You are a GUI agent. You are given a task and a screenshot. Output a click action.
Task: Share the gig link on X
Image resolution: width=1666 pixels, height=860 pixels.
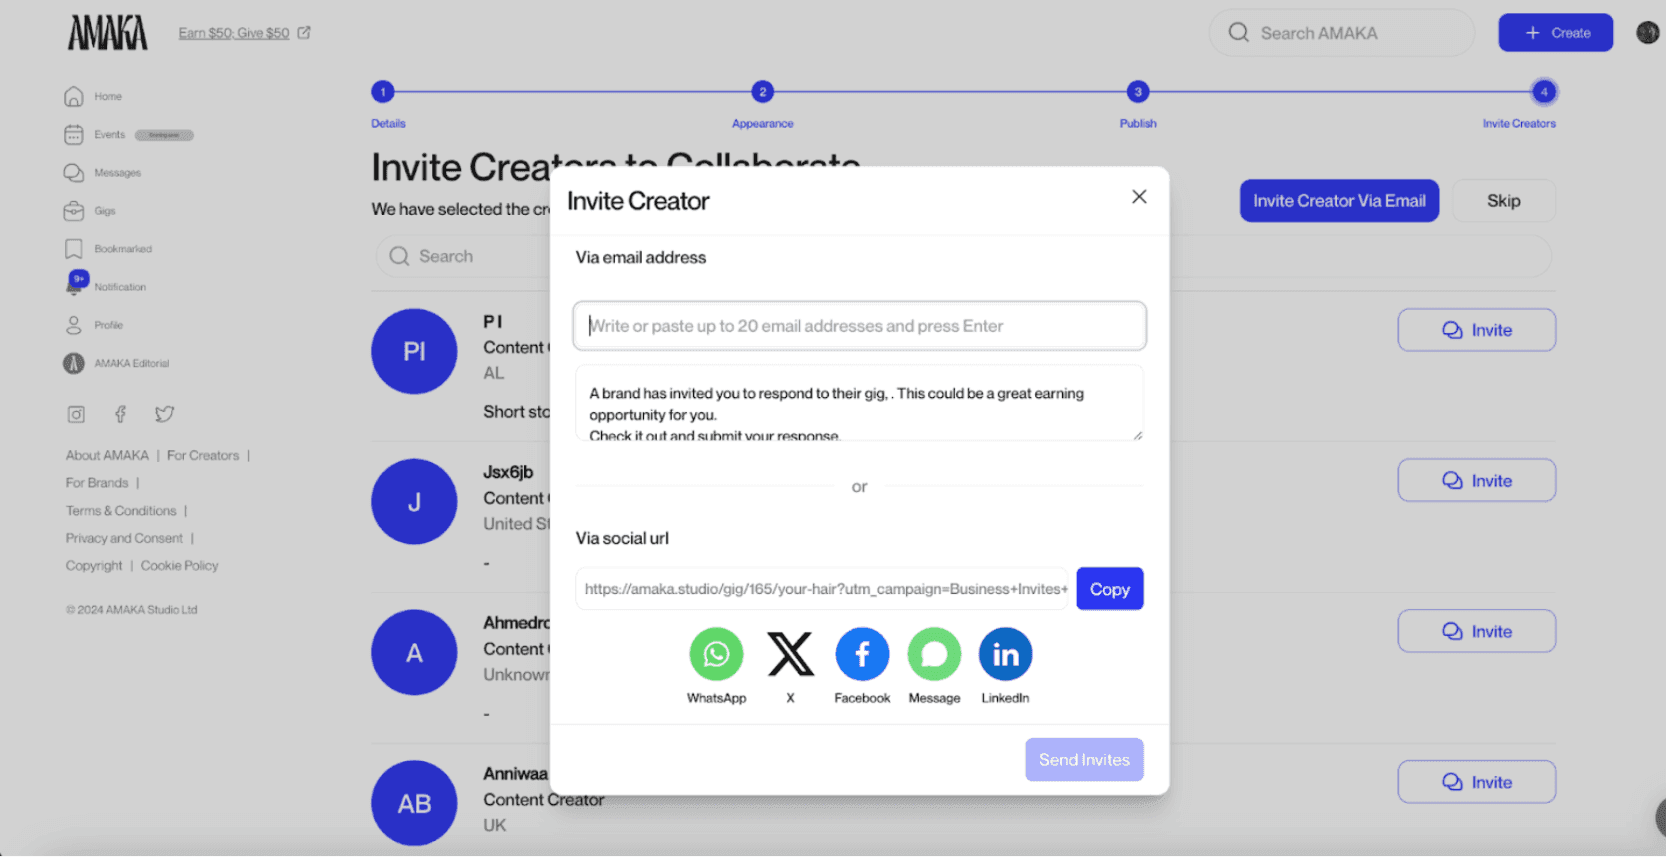790,655
